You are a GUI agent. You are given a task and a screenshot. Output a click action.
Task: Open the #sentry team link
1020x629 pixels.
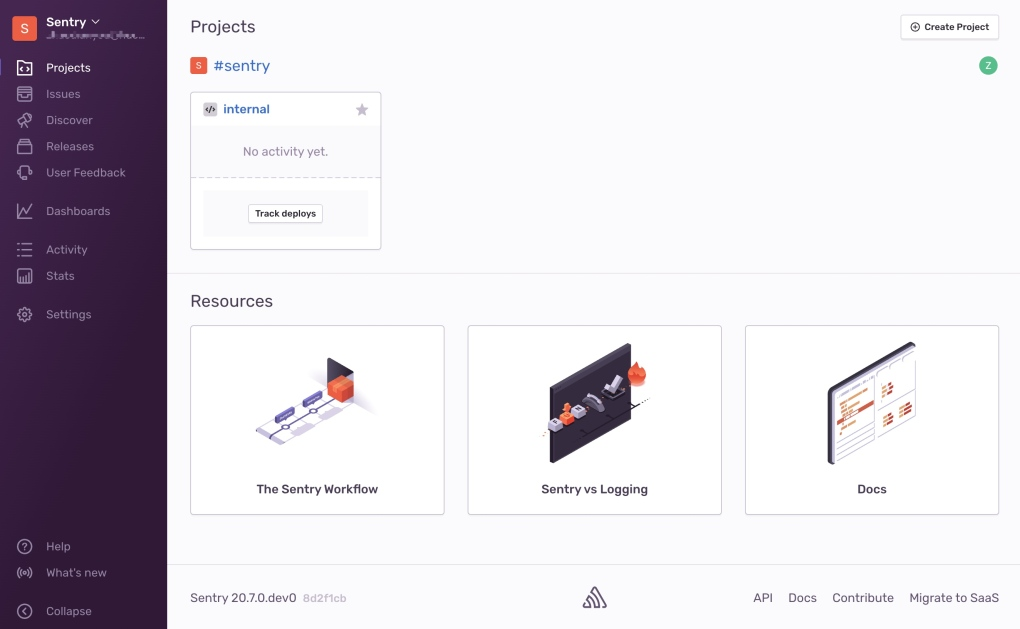(241, 66)
